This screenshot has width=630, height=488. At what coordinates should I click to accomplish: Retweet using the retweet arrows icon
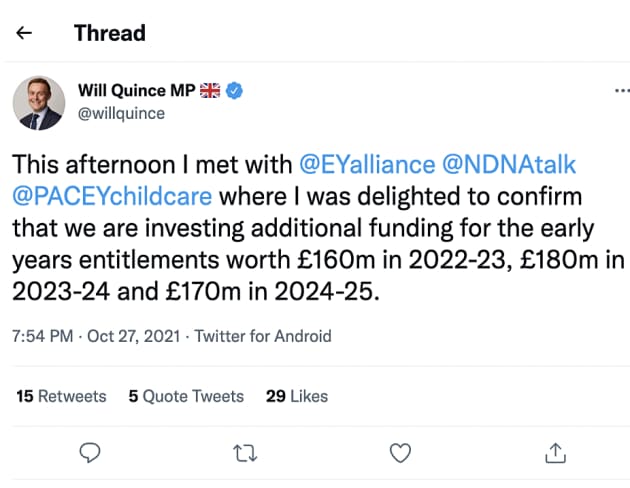click(245, 453)
